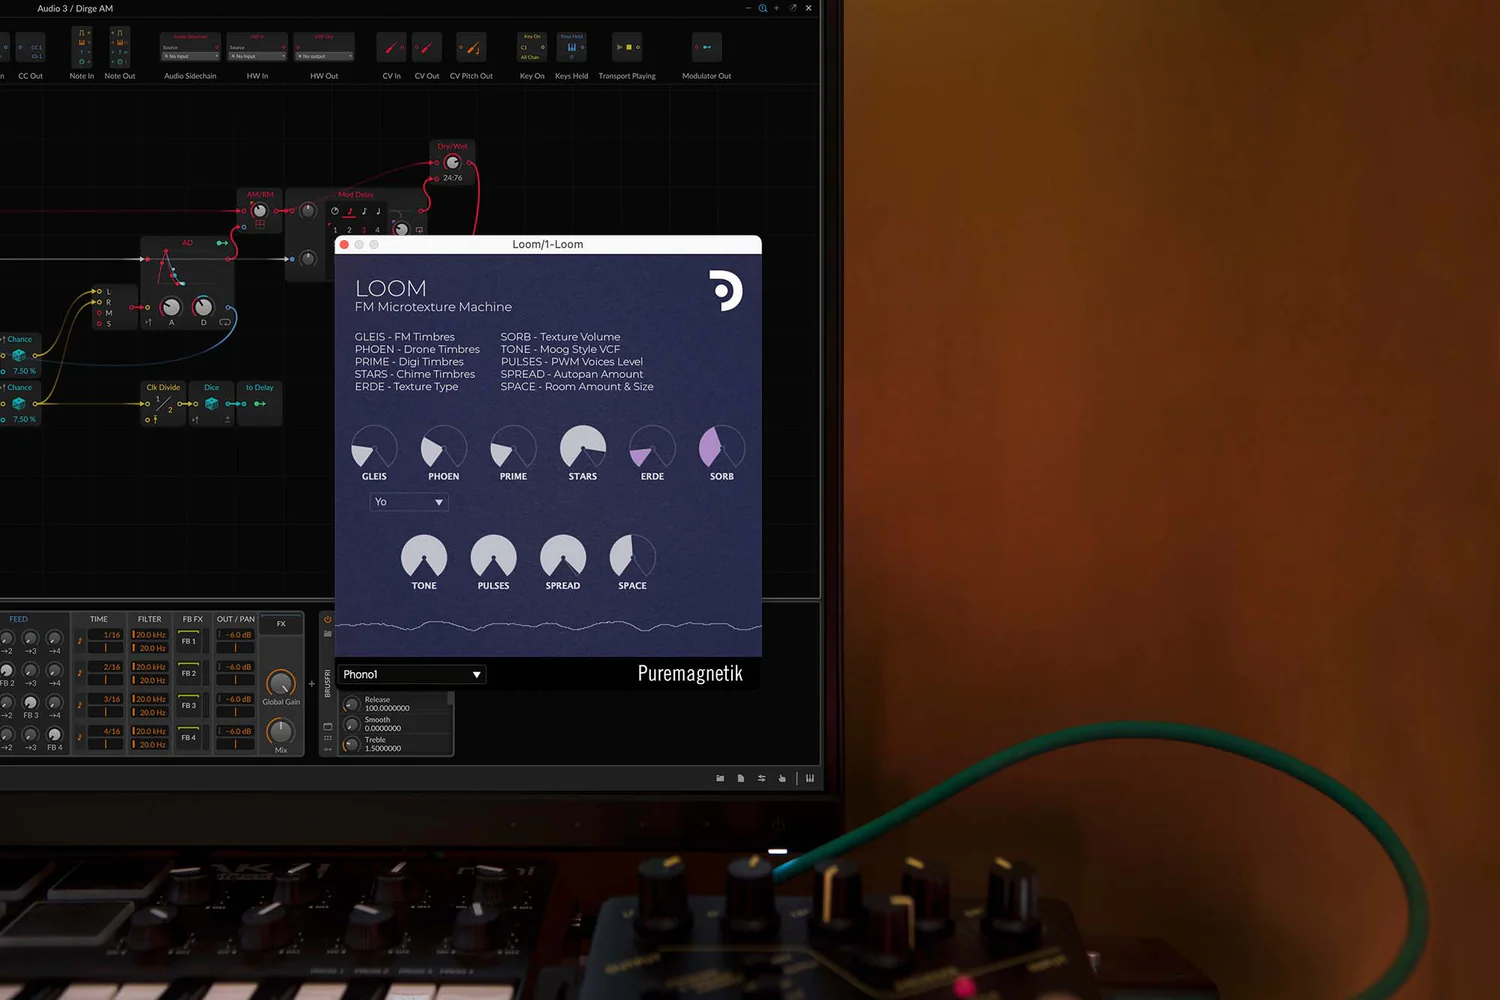Toggle the note sync icon on 1/16 row
1500x1000 pixels.
80,641
